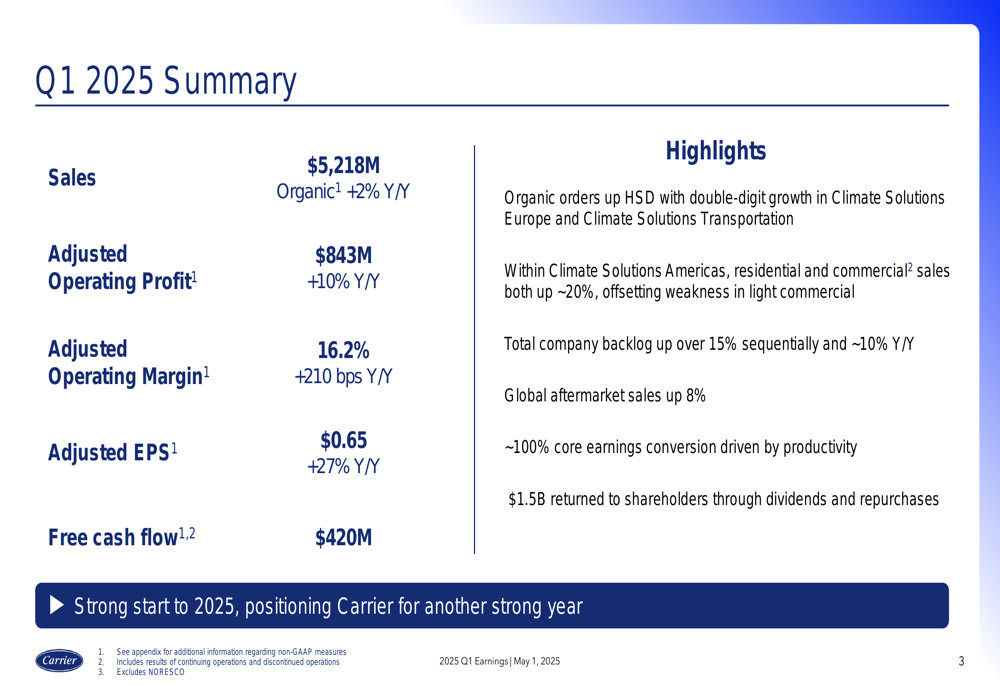Select the '$5,218M' sales figure
Image resolution: width=1000 pixels, height=685 pixels.
click(x=343, y=165)
